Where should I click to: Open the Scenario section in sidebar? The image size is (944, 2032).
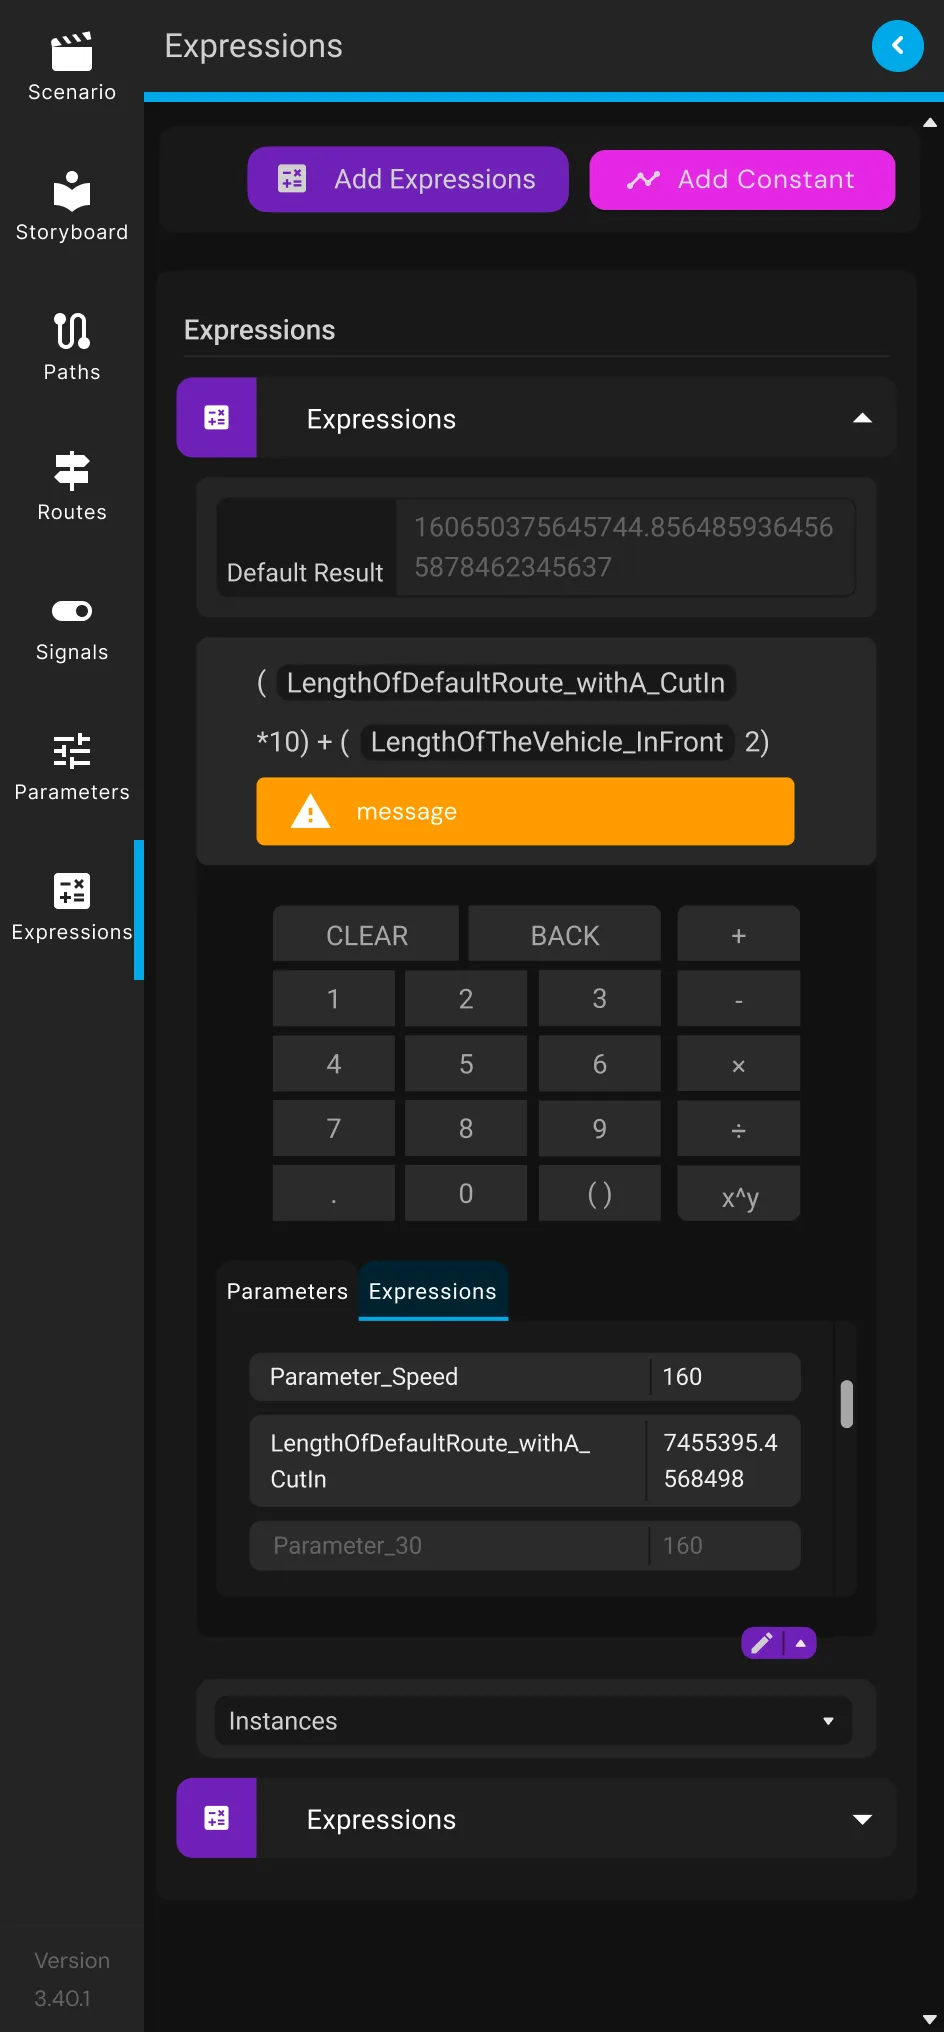(72, 67)
